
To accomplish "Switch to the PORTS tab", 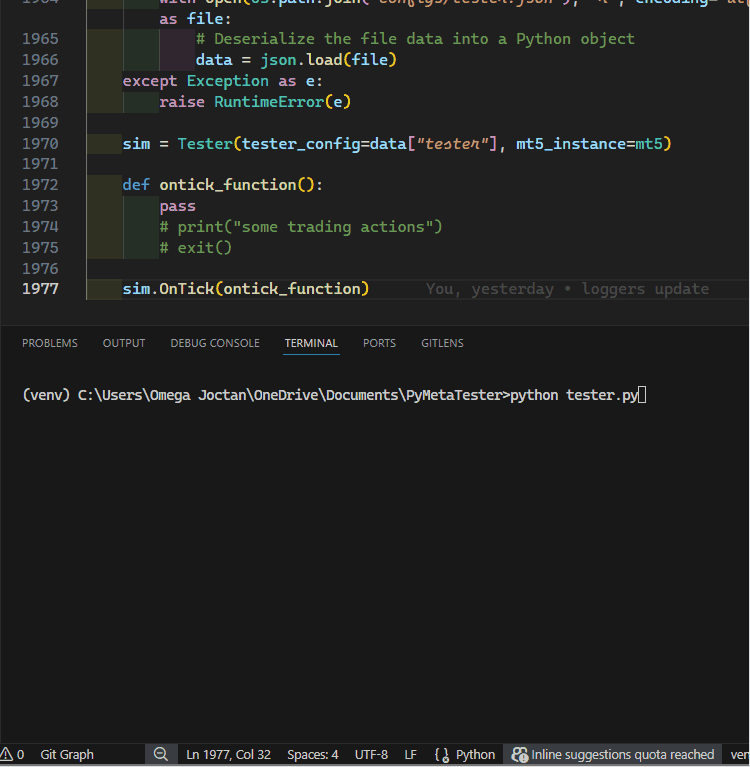I will coord(379,343).
